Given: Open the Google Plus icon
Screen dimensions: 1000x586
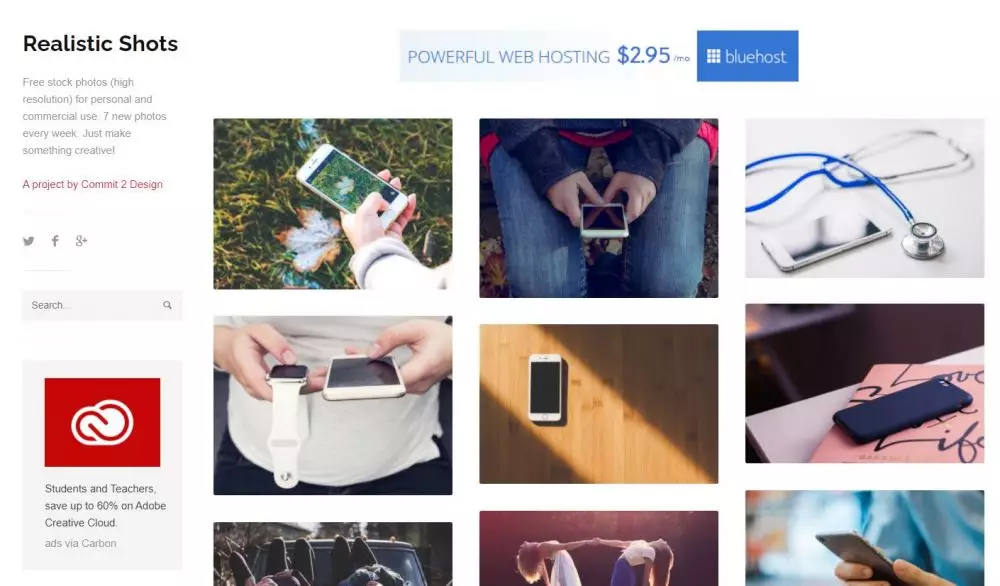Looking at the screenshot, I should point(81,241).
